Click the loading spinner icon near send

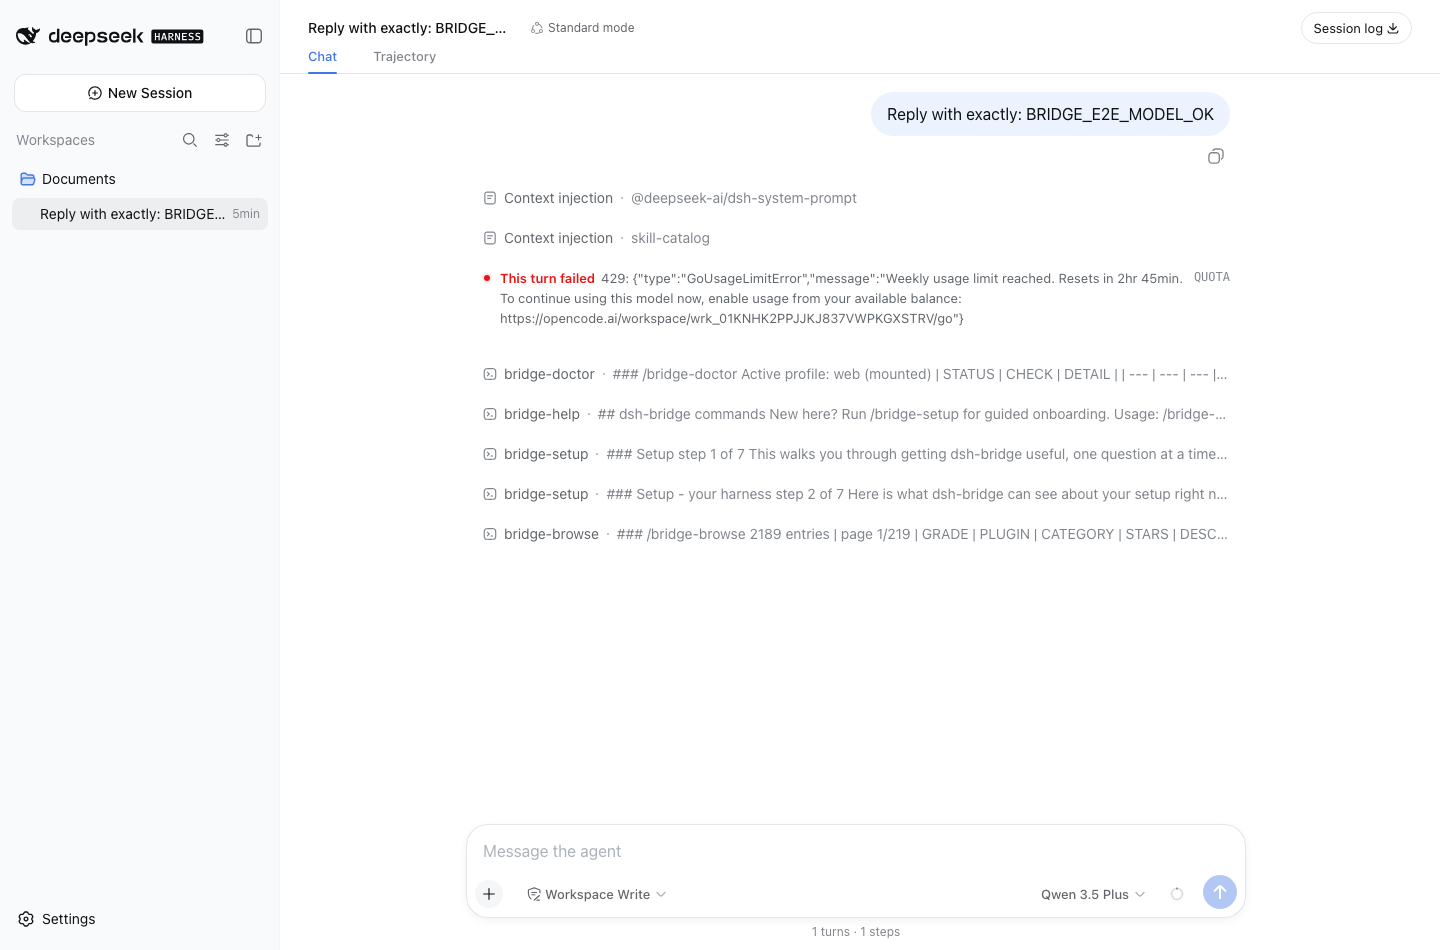(x=1177, y=894)
